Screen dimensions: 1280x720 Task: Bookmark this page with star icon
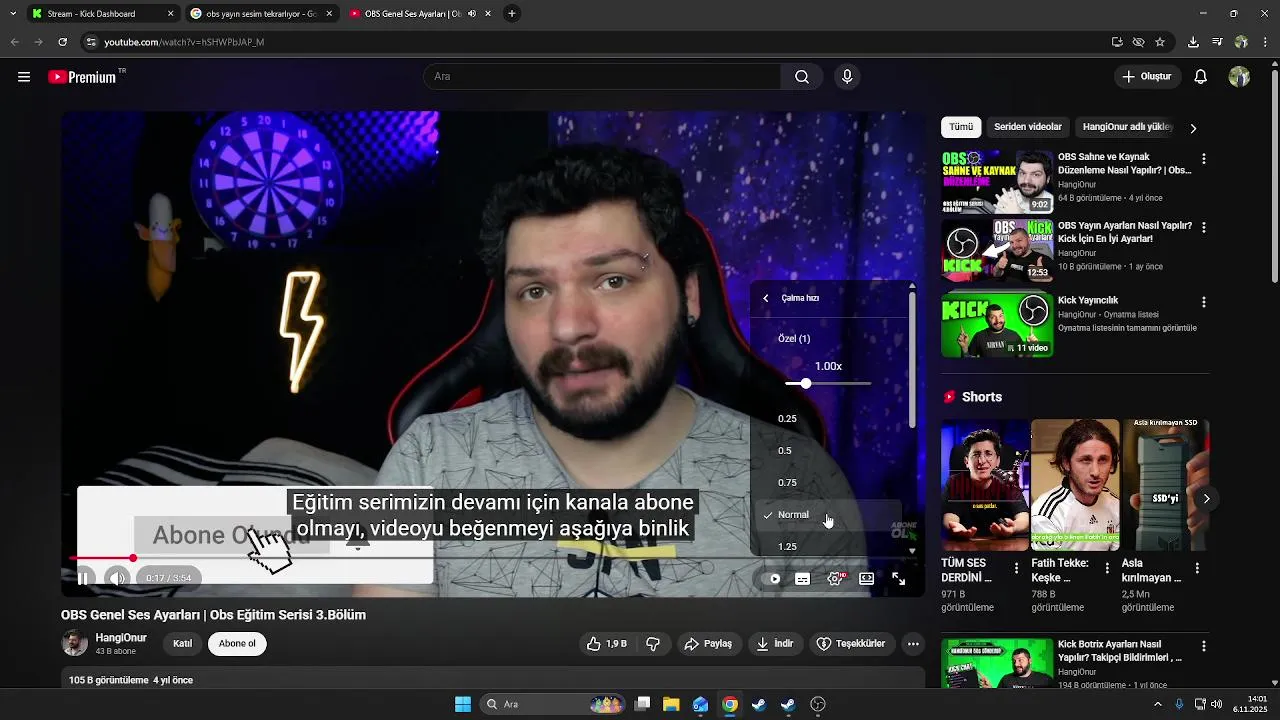1160,42
